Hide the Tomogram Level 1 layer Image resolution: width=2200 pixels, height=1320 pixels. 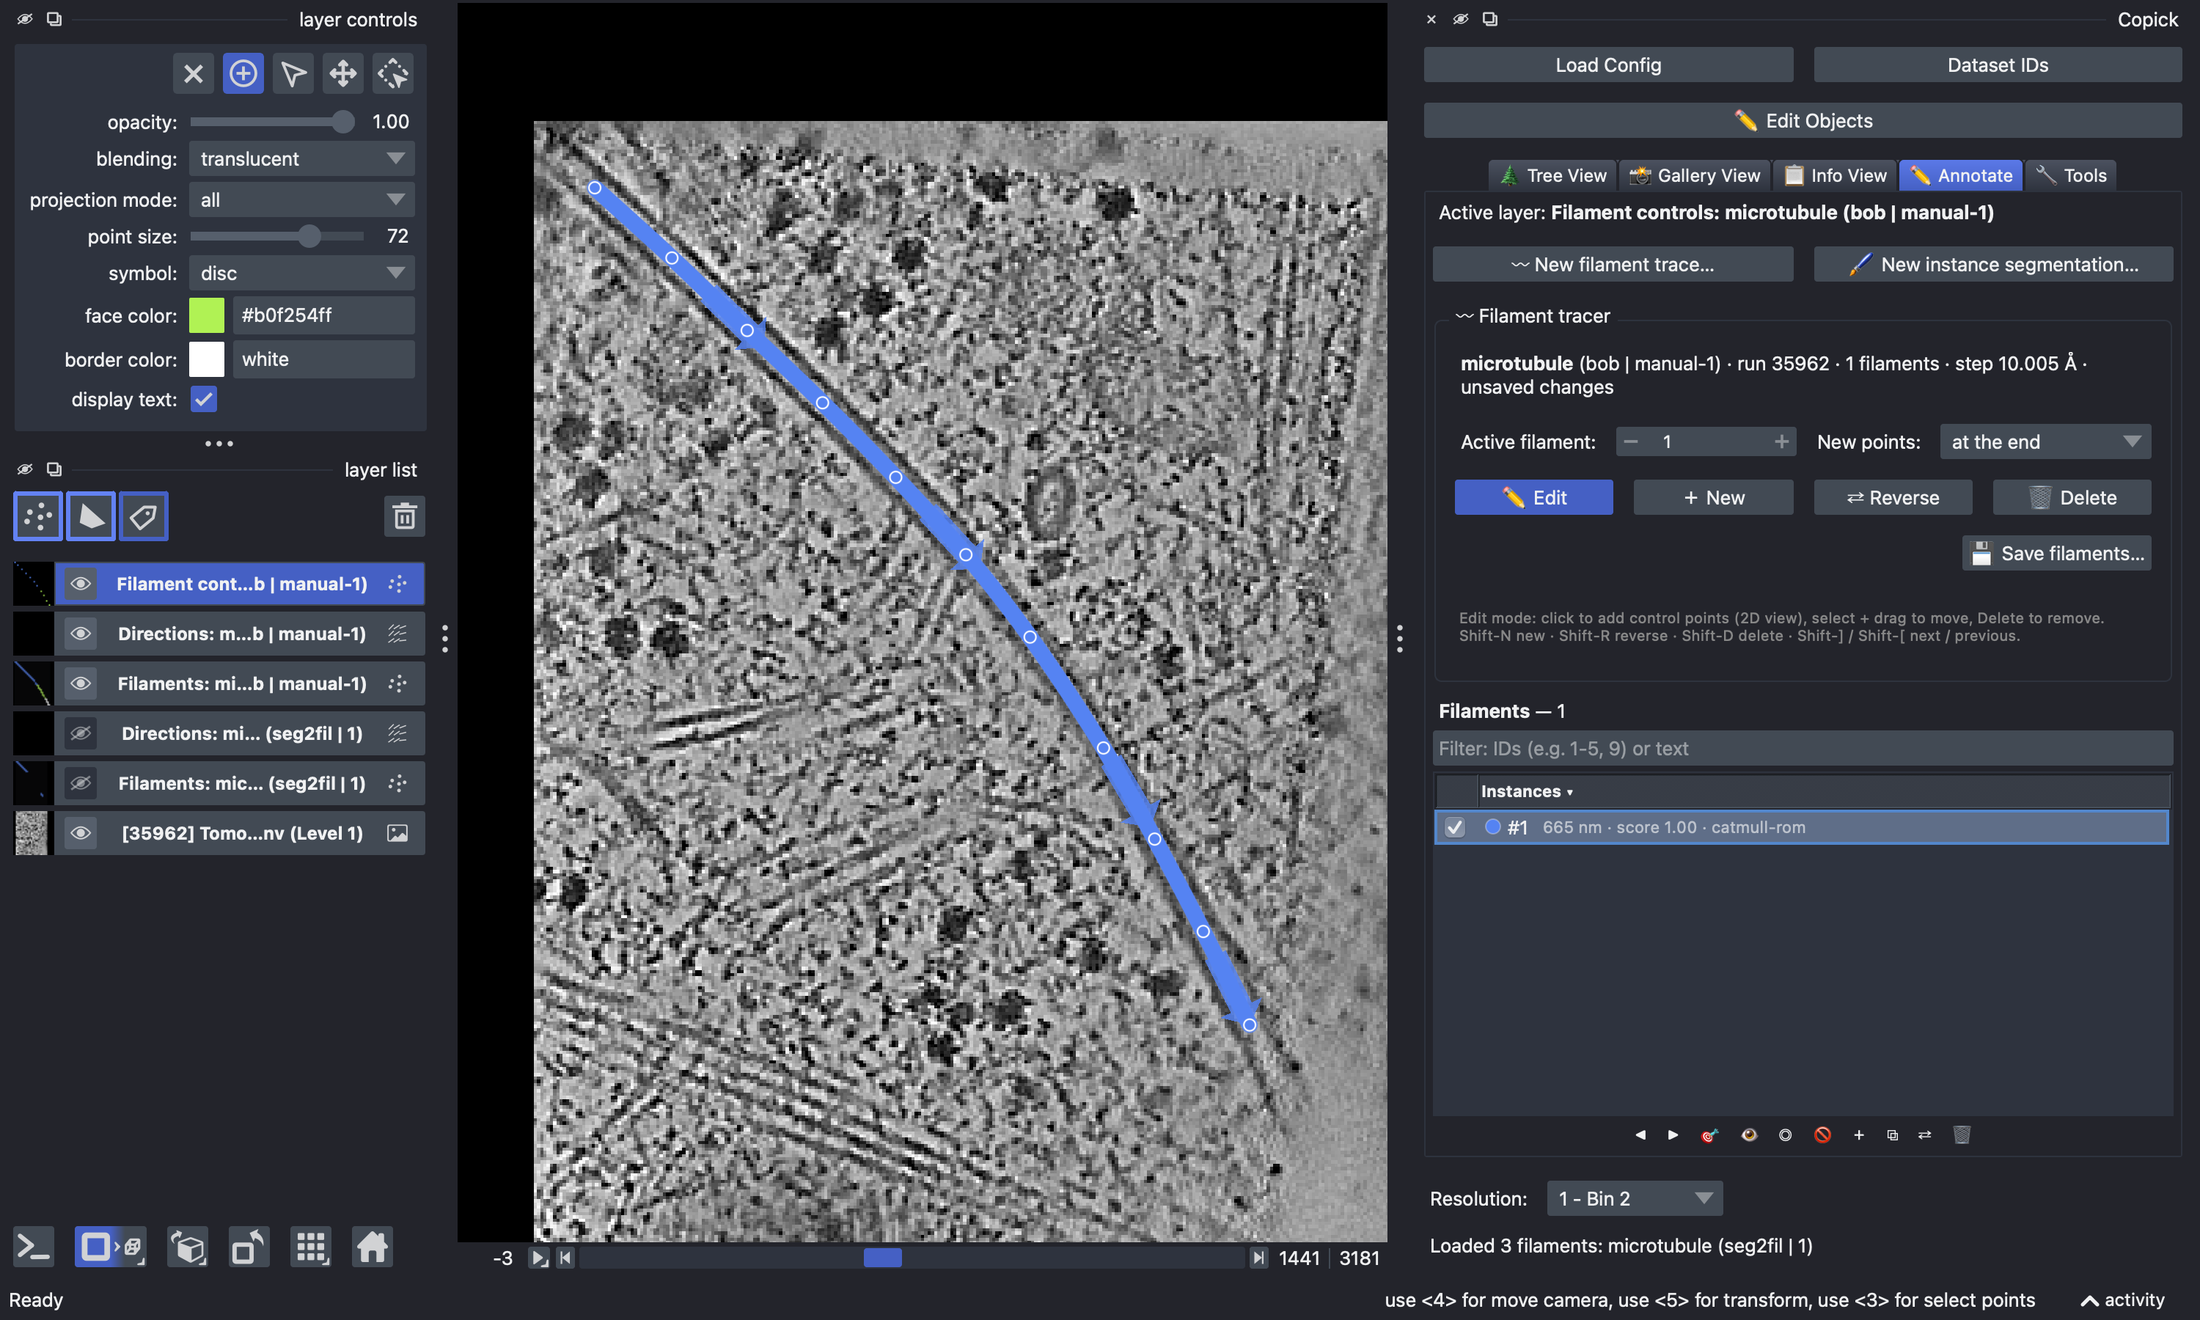(81, 834)
